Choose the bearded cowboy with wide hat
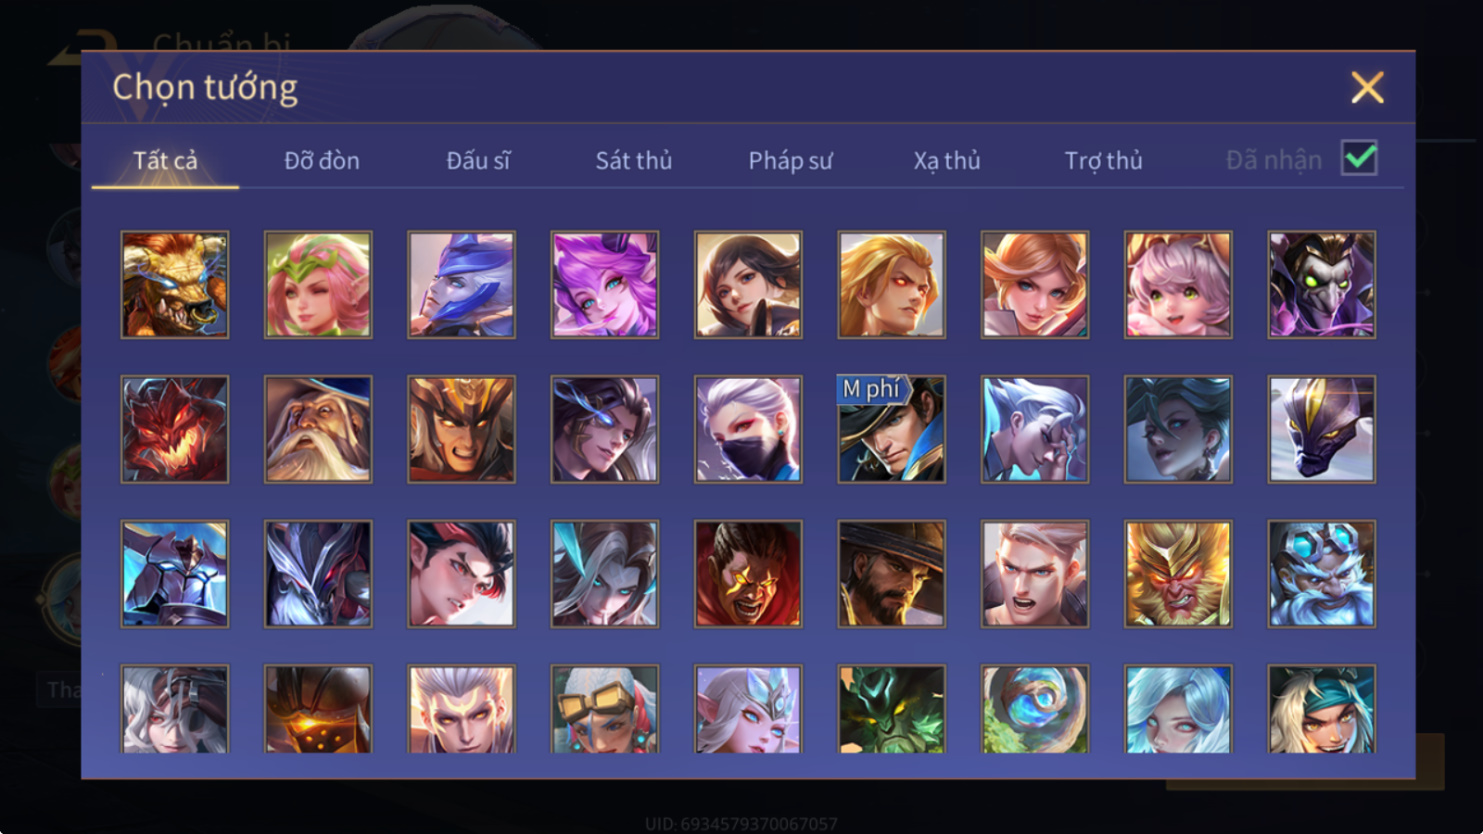 point(891,574)
